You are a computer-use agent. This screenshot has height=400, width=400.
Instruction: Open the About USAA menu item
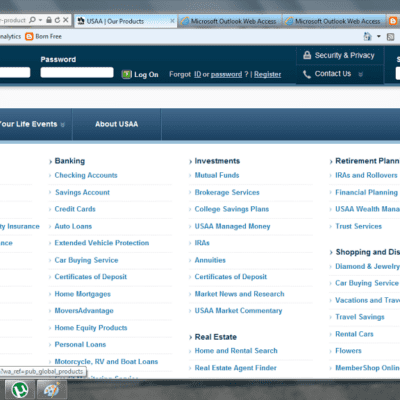(x=117, y=124)
